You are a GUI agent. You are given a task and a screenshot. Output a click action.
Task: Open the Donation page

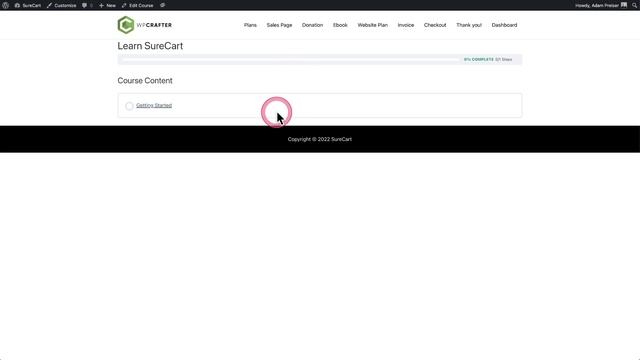pyautogui.click(x=312, y=25)
